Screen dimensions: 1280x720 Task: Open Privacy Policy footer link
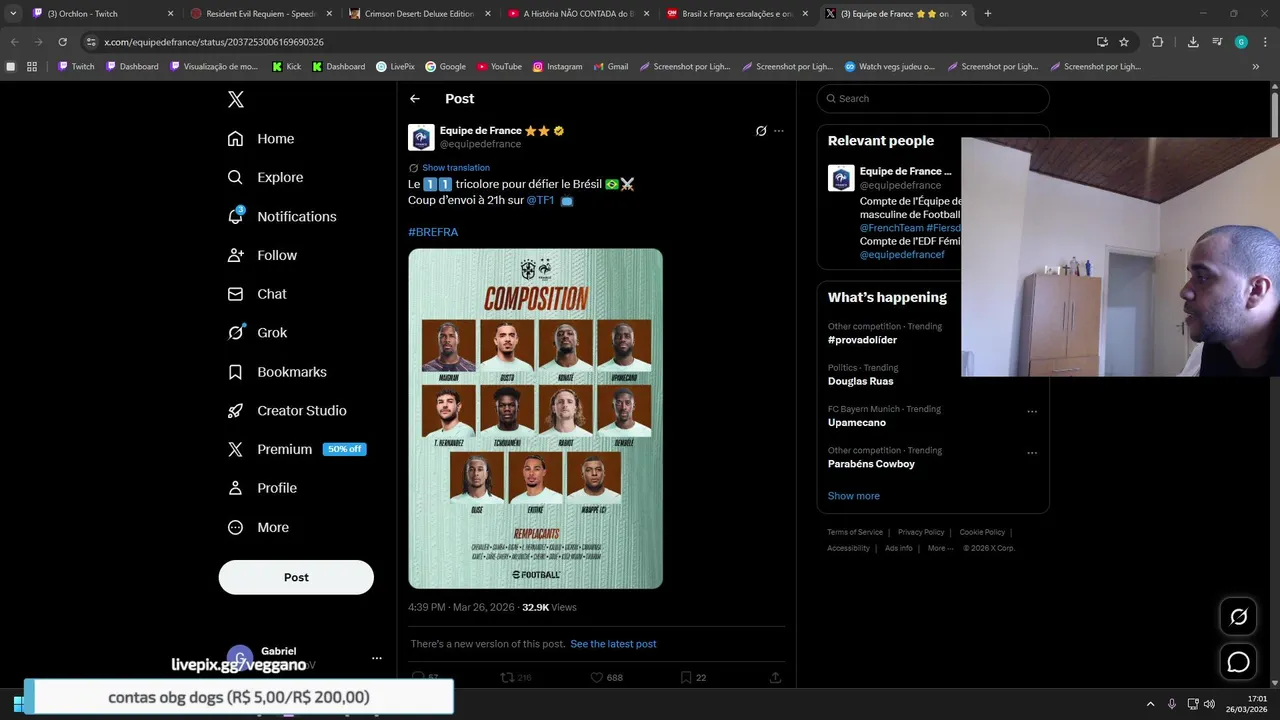(921, 532)
